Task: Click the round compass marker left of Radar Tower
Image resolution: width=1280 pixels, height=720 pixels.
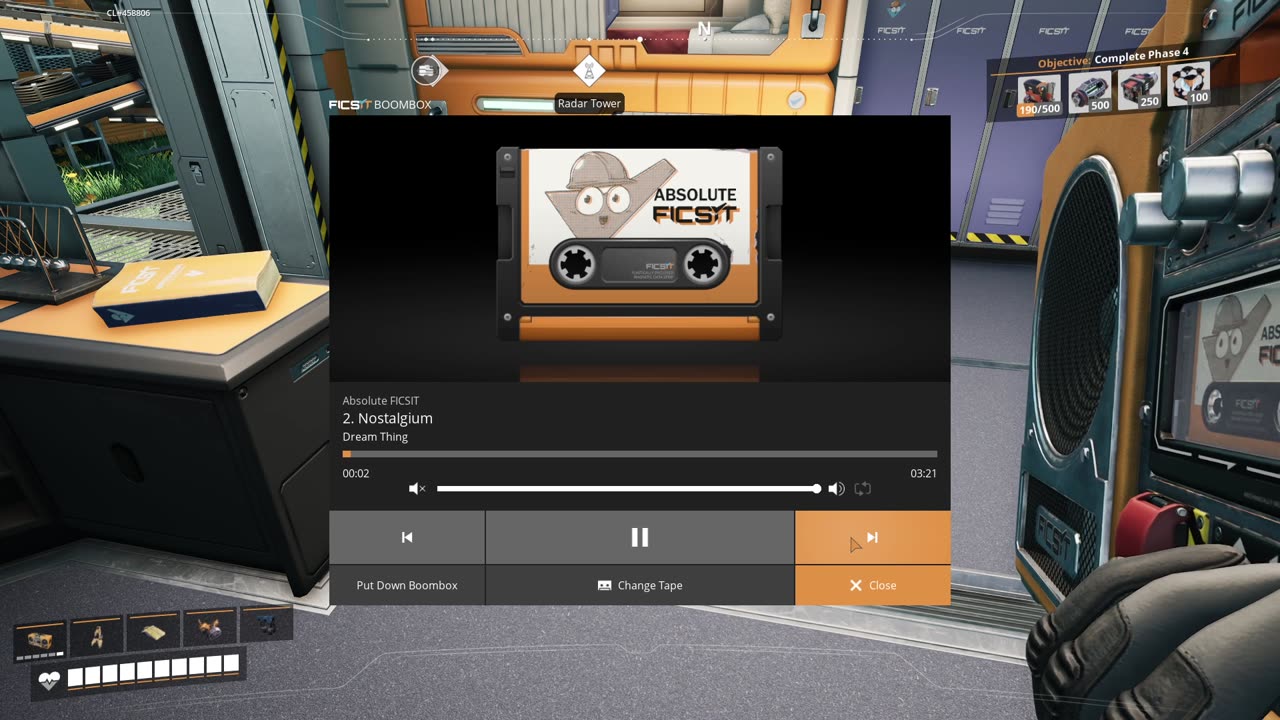Action: tap(426, 70)
